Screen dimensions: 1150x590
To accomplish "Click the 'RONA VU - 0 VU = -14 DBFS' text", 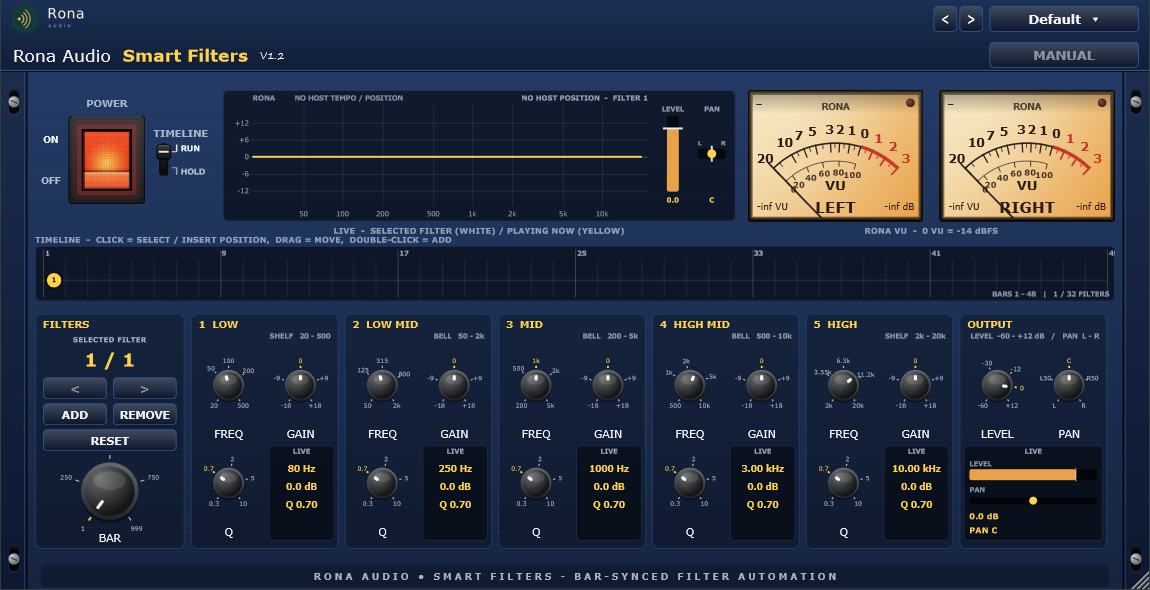I will [931, 230].
